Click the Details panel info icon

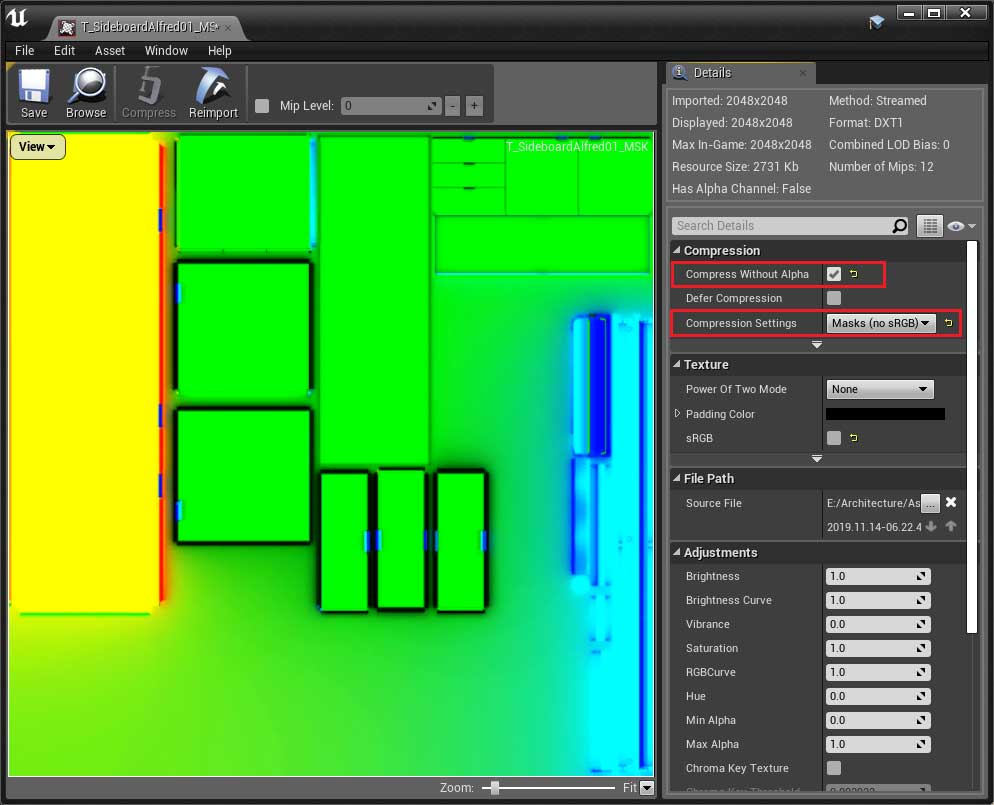click(680, 72)
